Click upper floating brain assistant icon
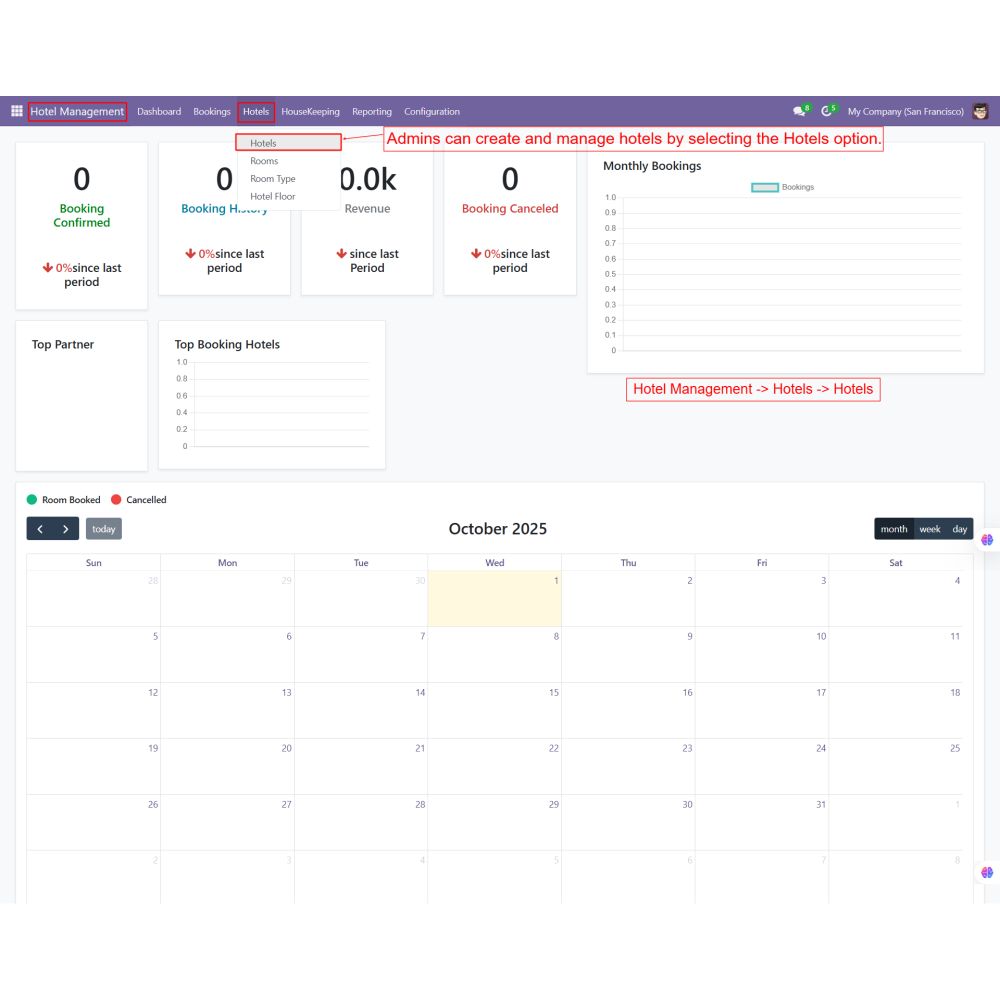Image resolution: width=1000 pixels, height=1000 pixels. (x=987, y=539)
